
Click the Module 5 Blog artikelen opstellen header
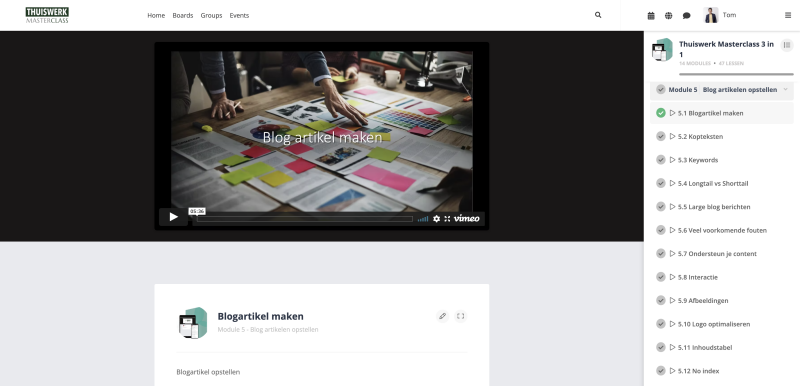tap(722, 90)
